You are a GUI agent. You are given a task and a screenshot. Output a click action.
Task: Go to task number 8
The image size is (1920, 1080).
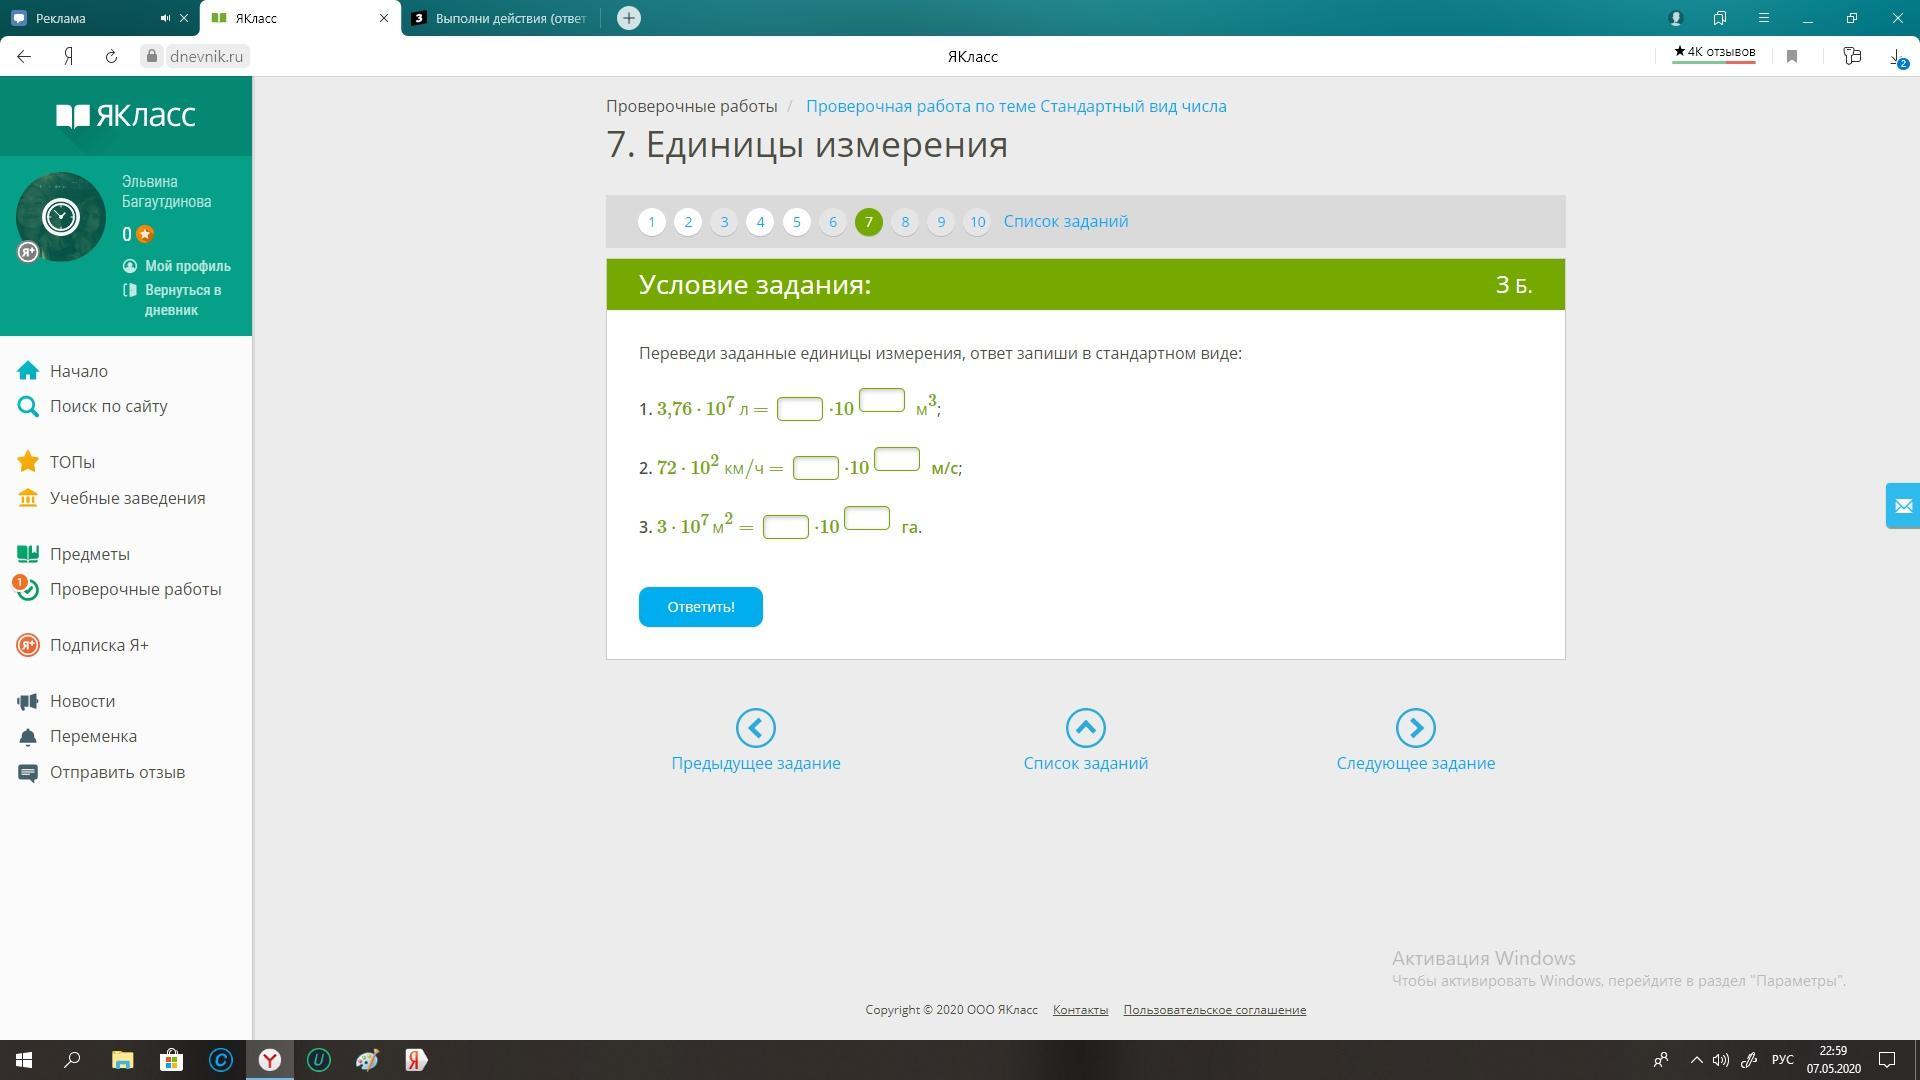[x=904, y=222]
